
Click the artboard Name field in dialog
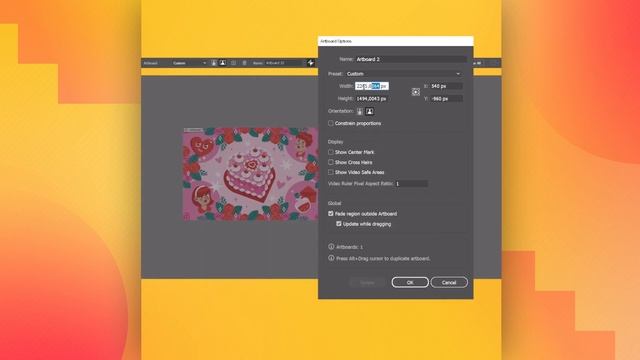[411, 59]
